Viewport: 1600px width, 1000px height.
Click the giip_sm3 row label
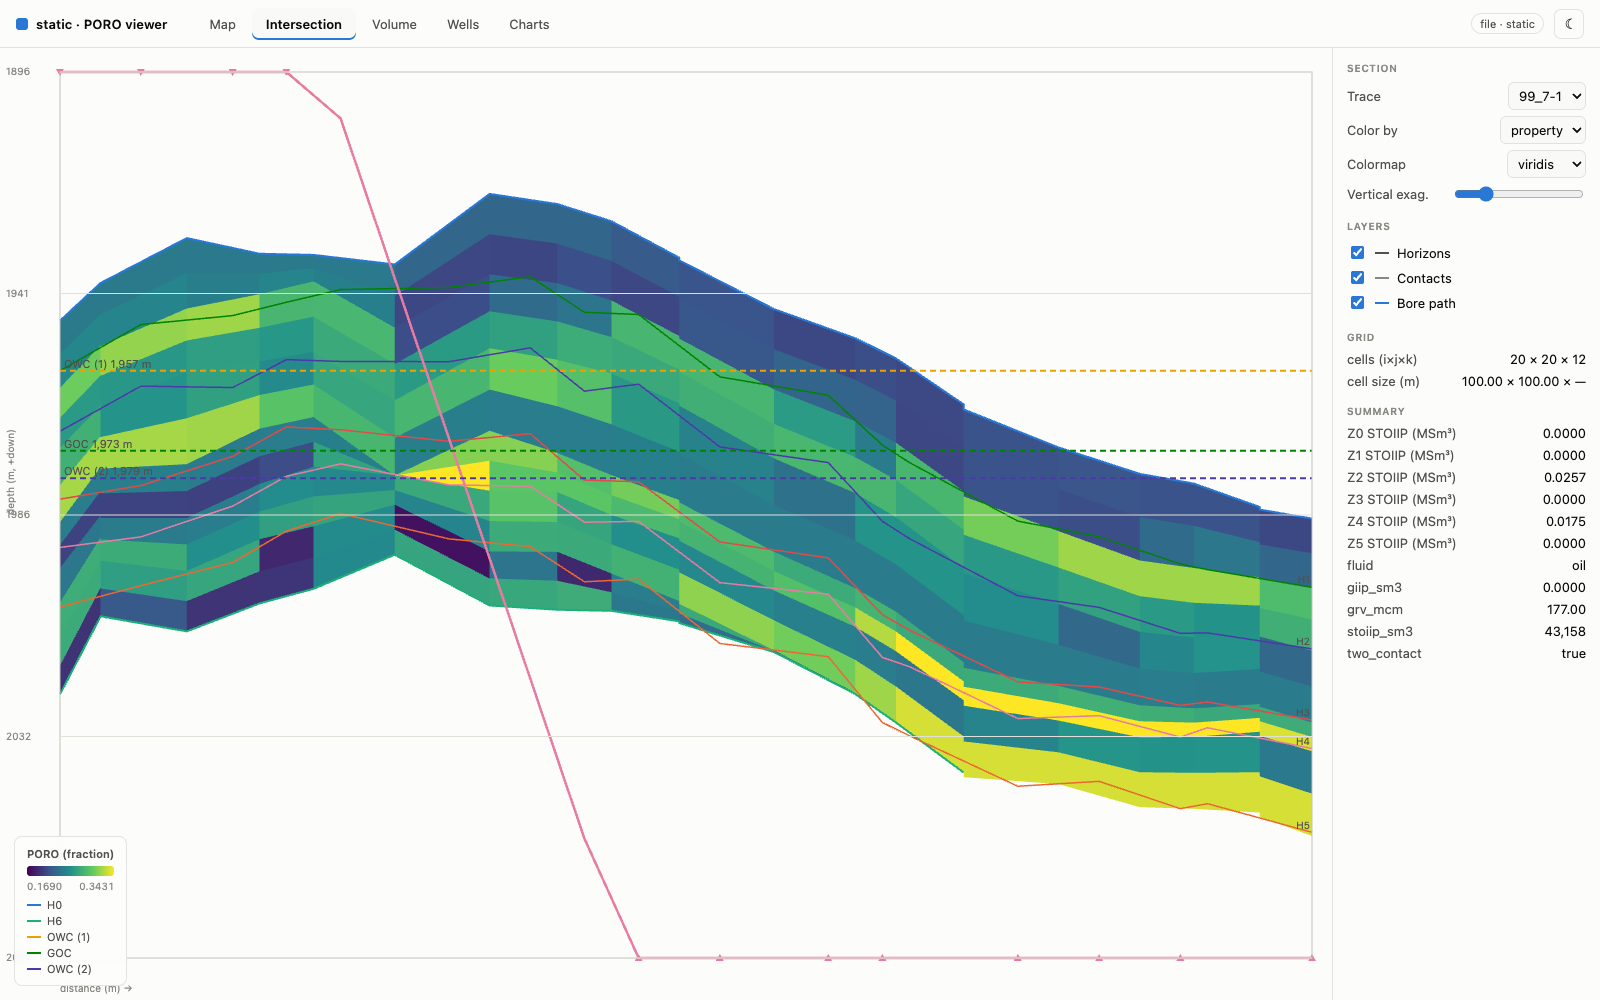pyautogui.click(x=1374, y=587)
